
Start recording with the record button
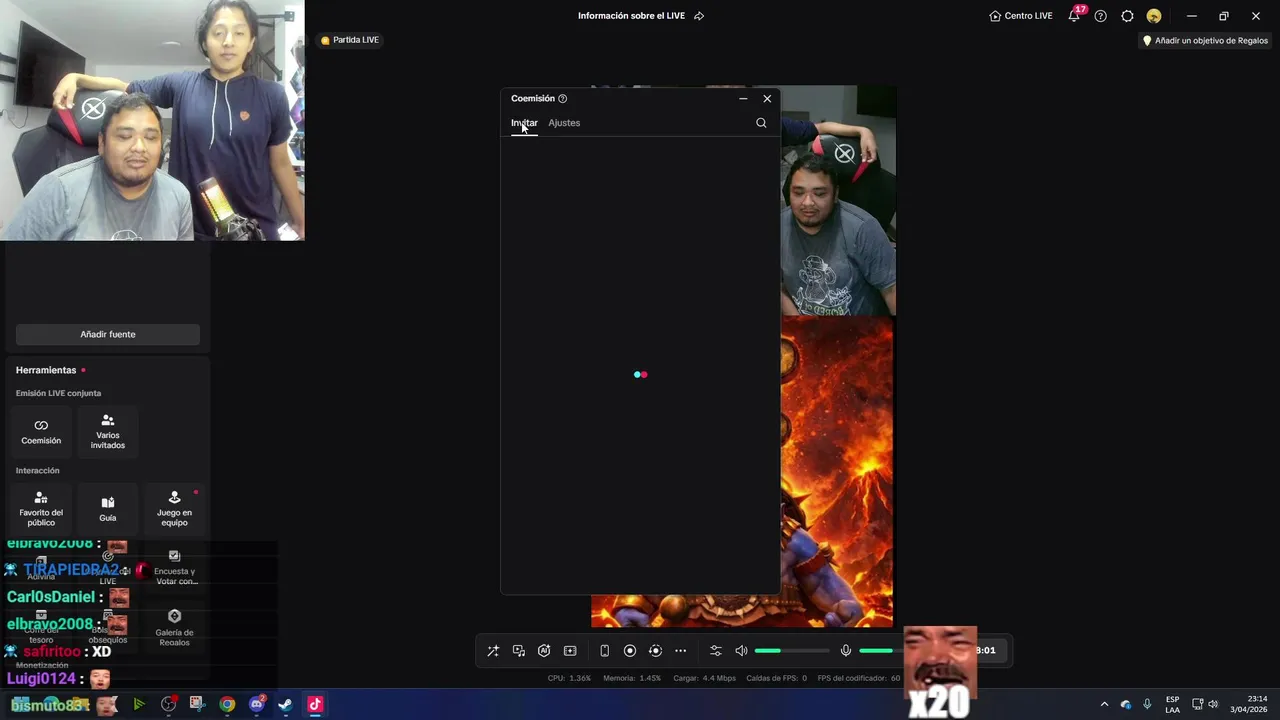coord(630,651)
